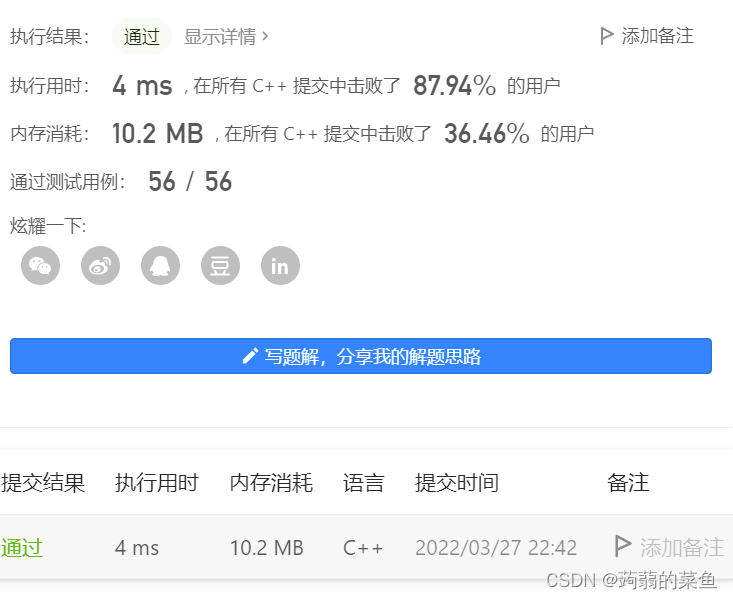Share result via Douban icon
The height and width of the screenshot is (599, 733).
click(220, 266)
